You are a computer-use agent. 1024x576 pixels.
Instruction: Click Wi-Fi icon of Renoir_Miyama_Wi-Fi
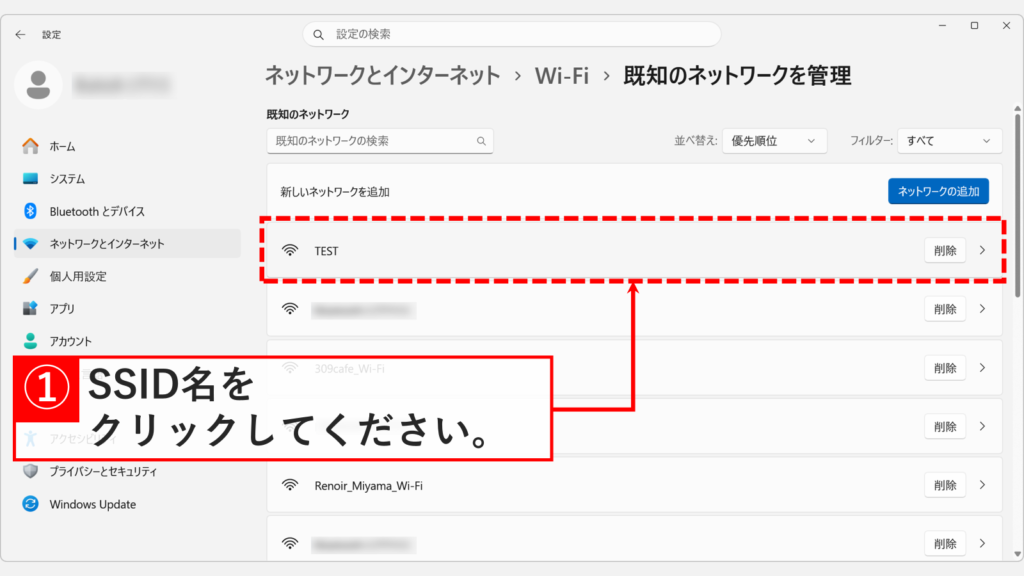click(x=290, y=485)
